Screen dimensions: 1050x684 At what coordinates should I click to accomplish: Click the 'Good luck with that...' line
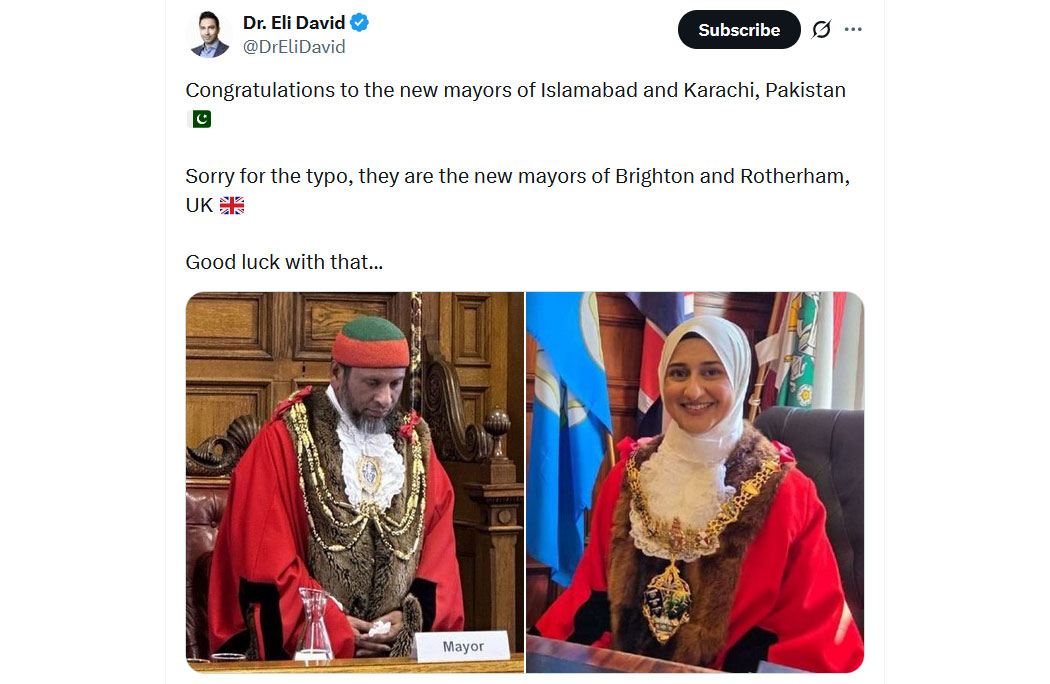[x=285, y=262]
